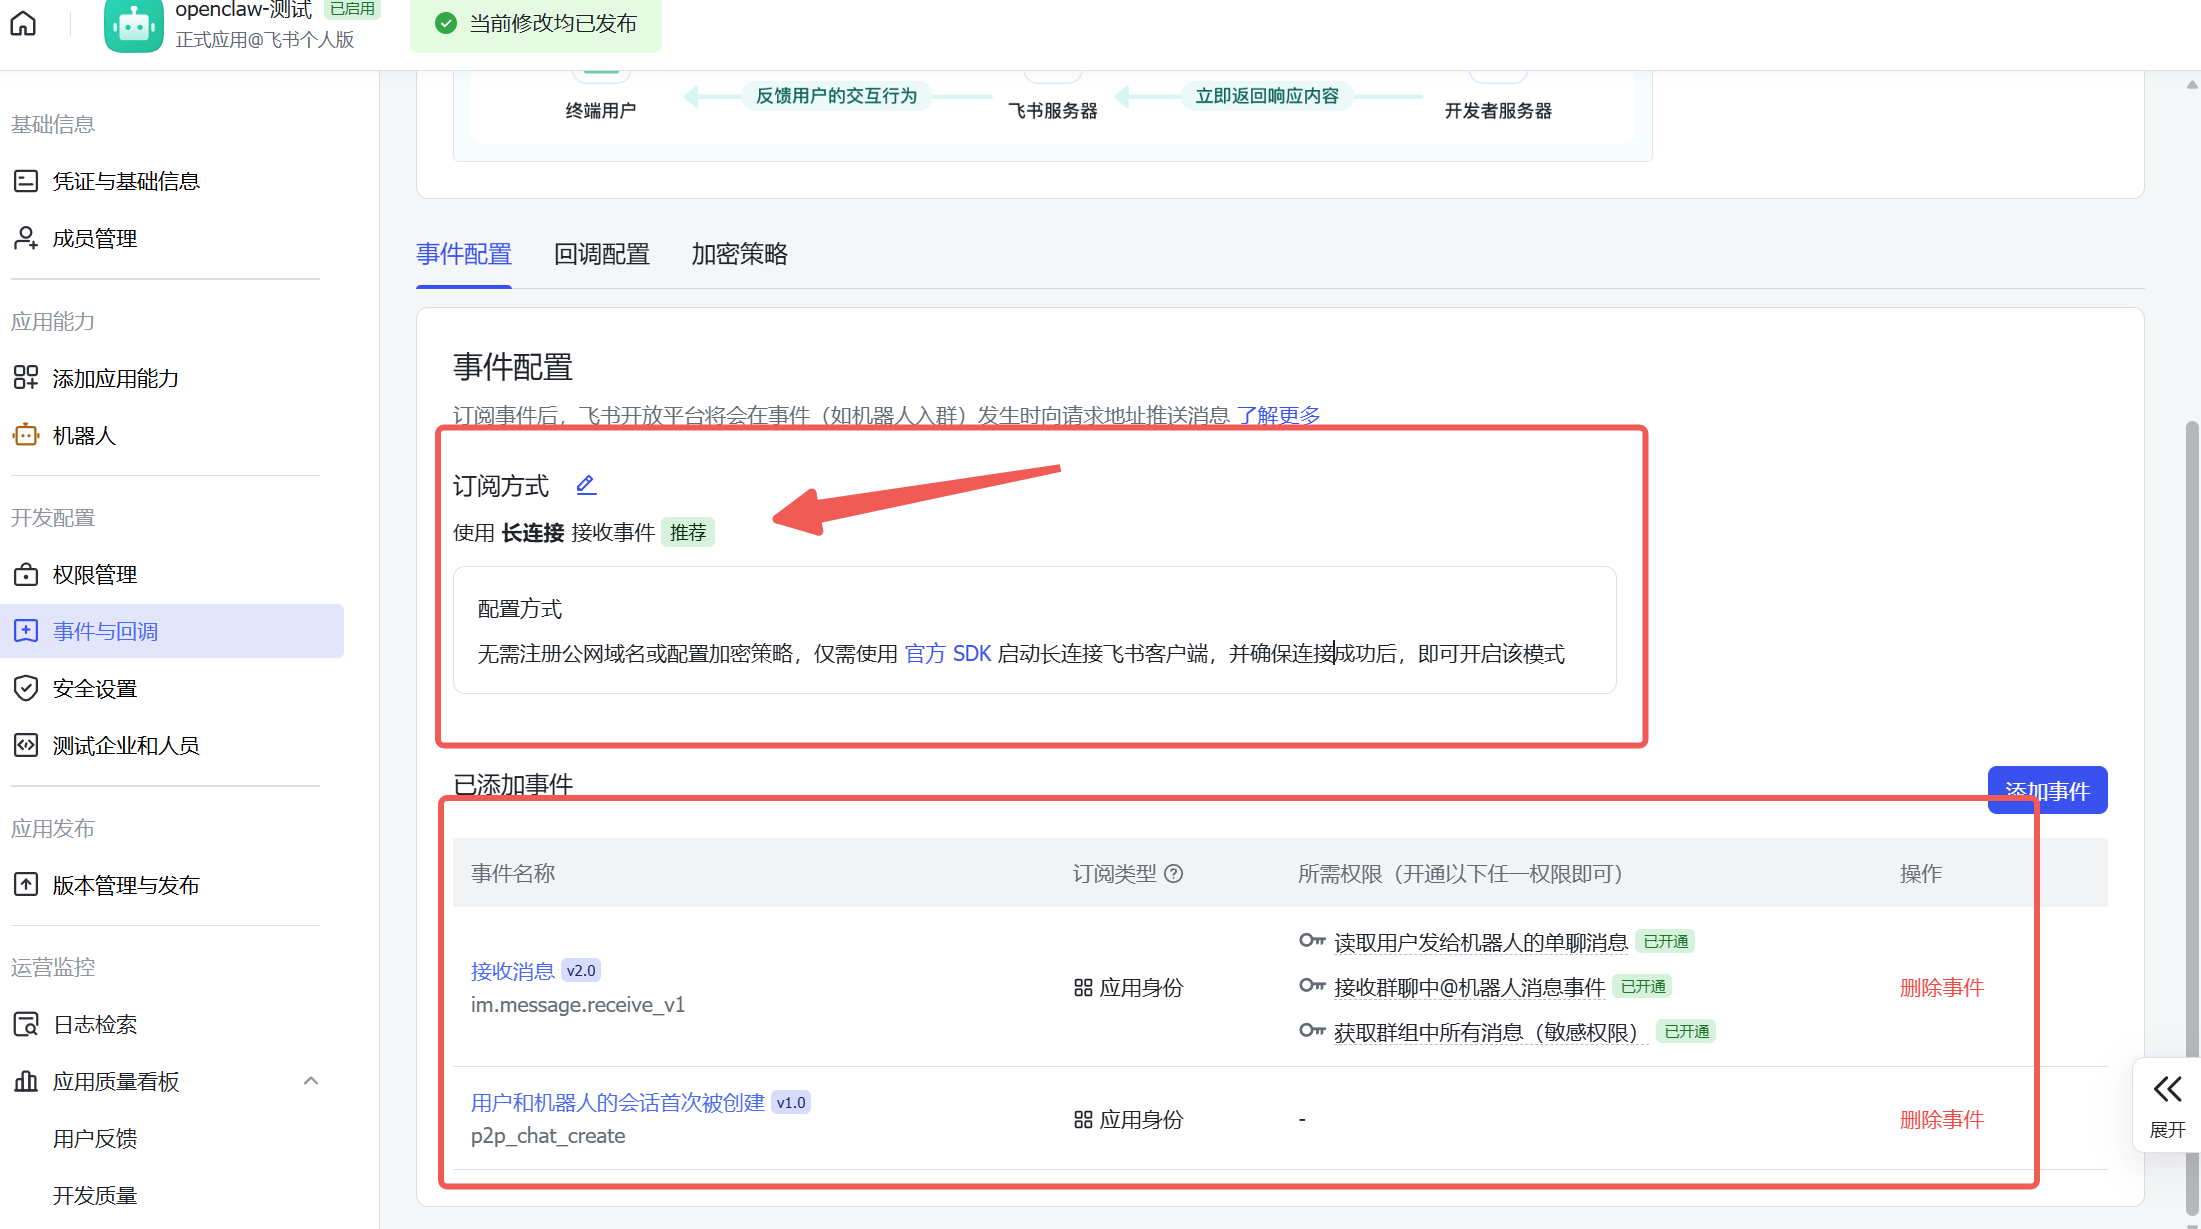Open 添加应用能力 panel
This screenshot has height=1229, width=2201.
click(x=116, y=378)
